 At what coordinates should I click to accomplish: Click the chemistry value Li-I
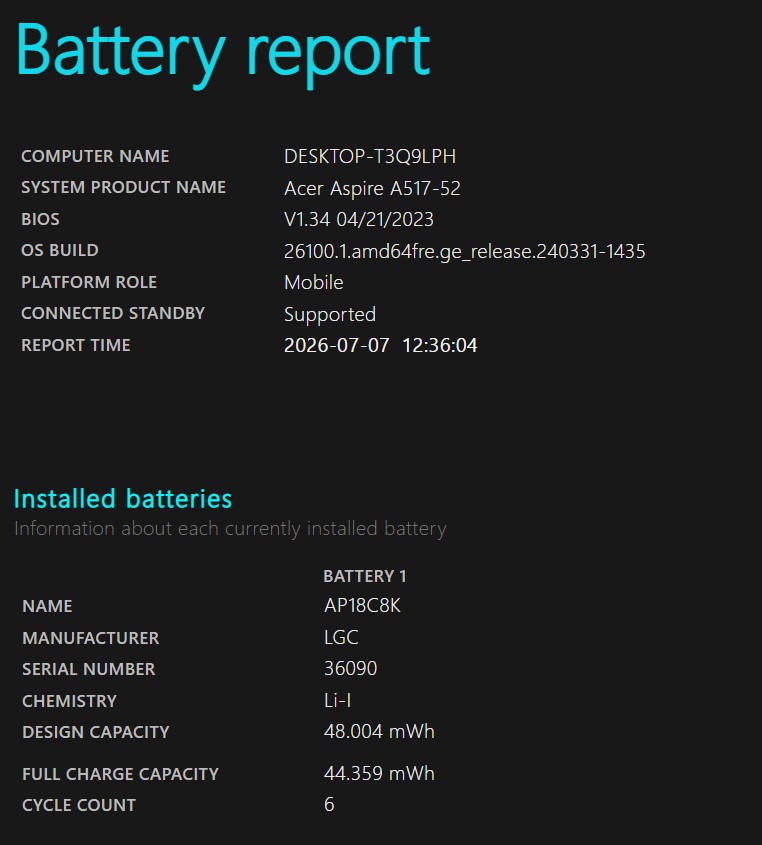337,701
